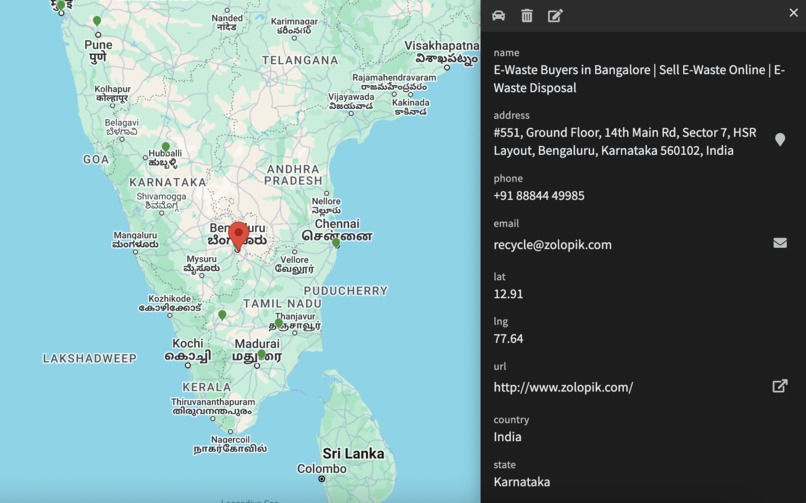Image resolution: width=806 pixels, height=503 pixels.
Task: Click the GOA state label
Action: pos(96,160)
